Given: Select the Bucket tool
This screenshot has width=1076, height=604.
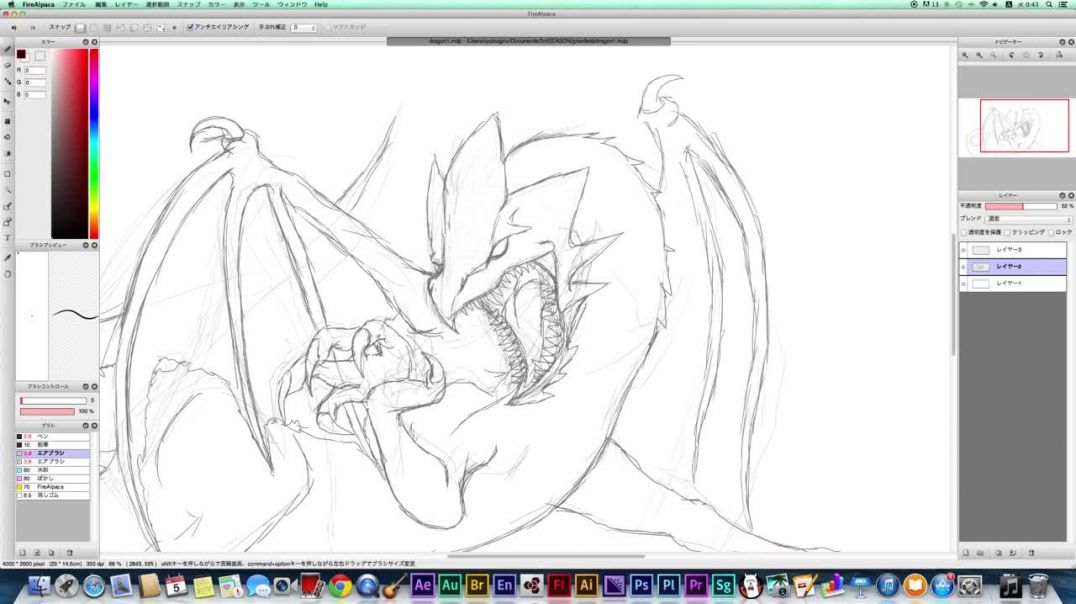Looking at the screenshot, I should tap(8, 137).
